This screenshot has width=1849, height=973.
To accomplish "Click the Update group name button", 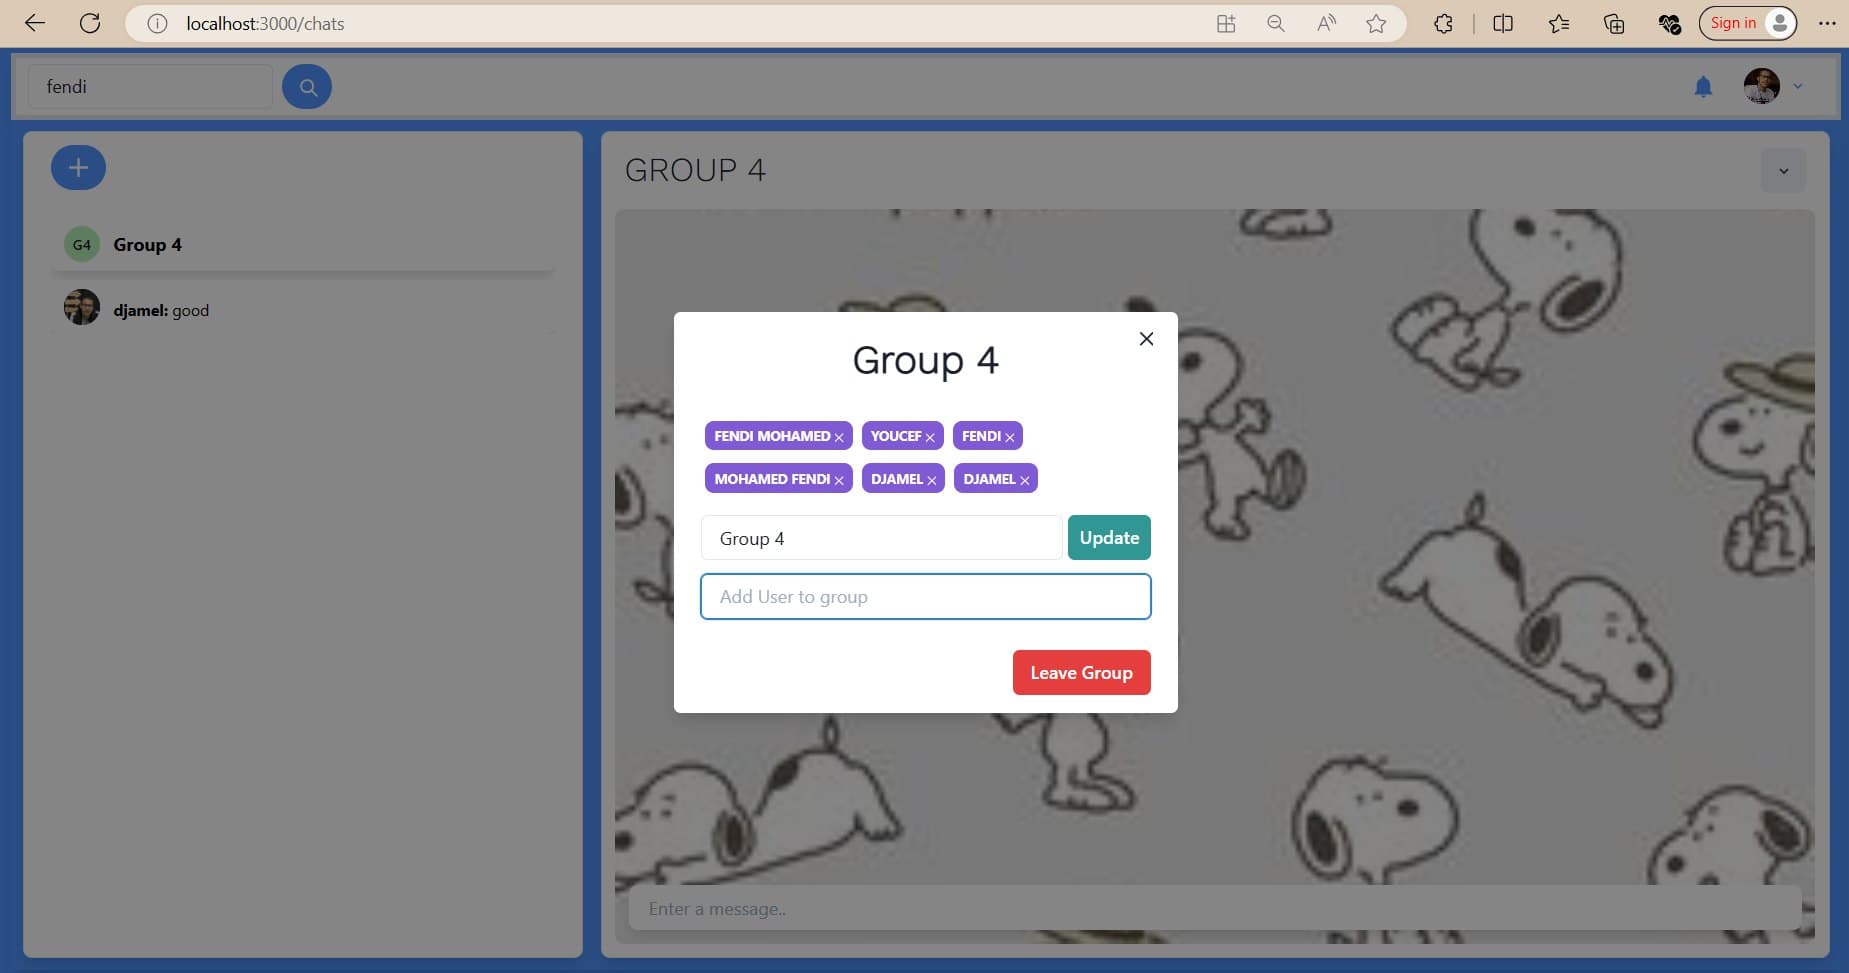I will click(1109, 538).
